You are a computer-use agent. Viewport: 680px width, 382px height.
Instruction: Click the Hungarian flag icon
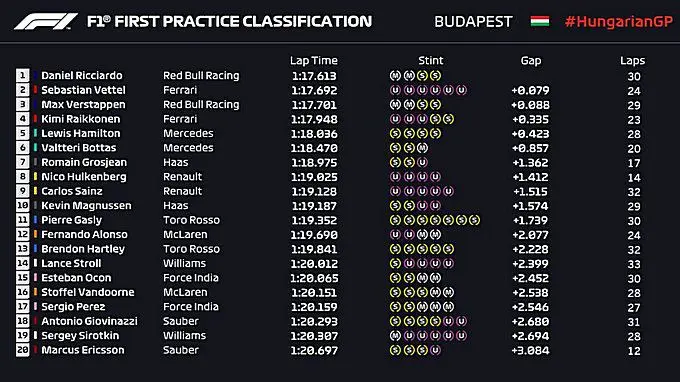coord(539,21)
